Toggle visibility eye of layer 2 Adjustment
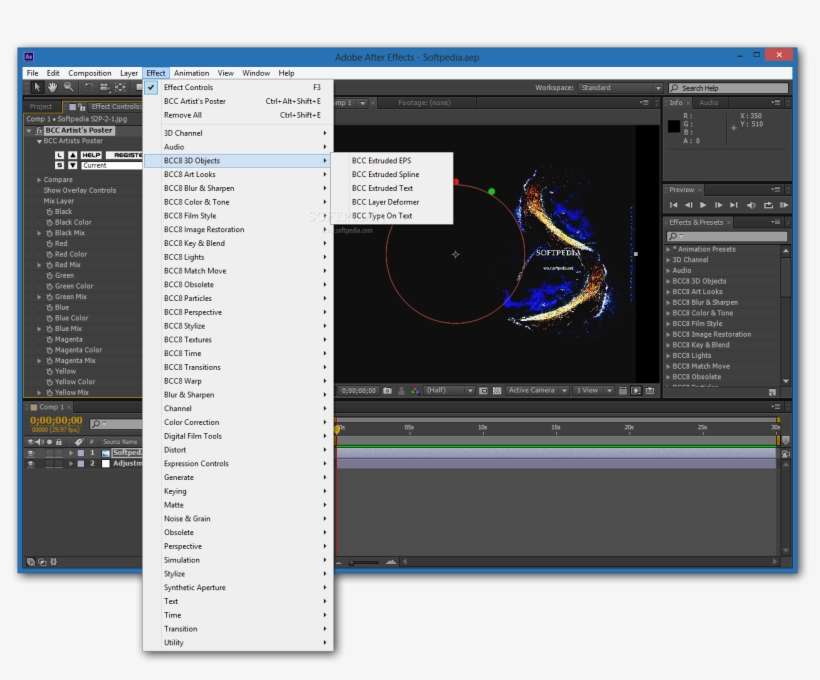The height and width of the screenshot is (680, 820). pos(31,463)
